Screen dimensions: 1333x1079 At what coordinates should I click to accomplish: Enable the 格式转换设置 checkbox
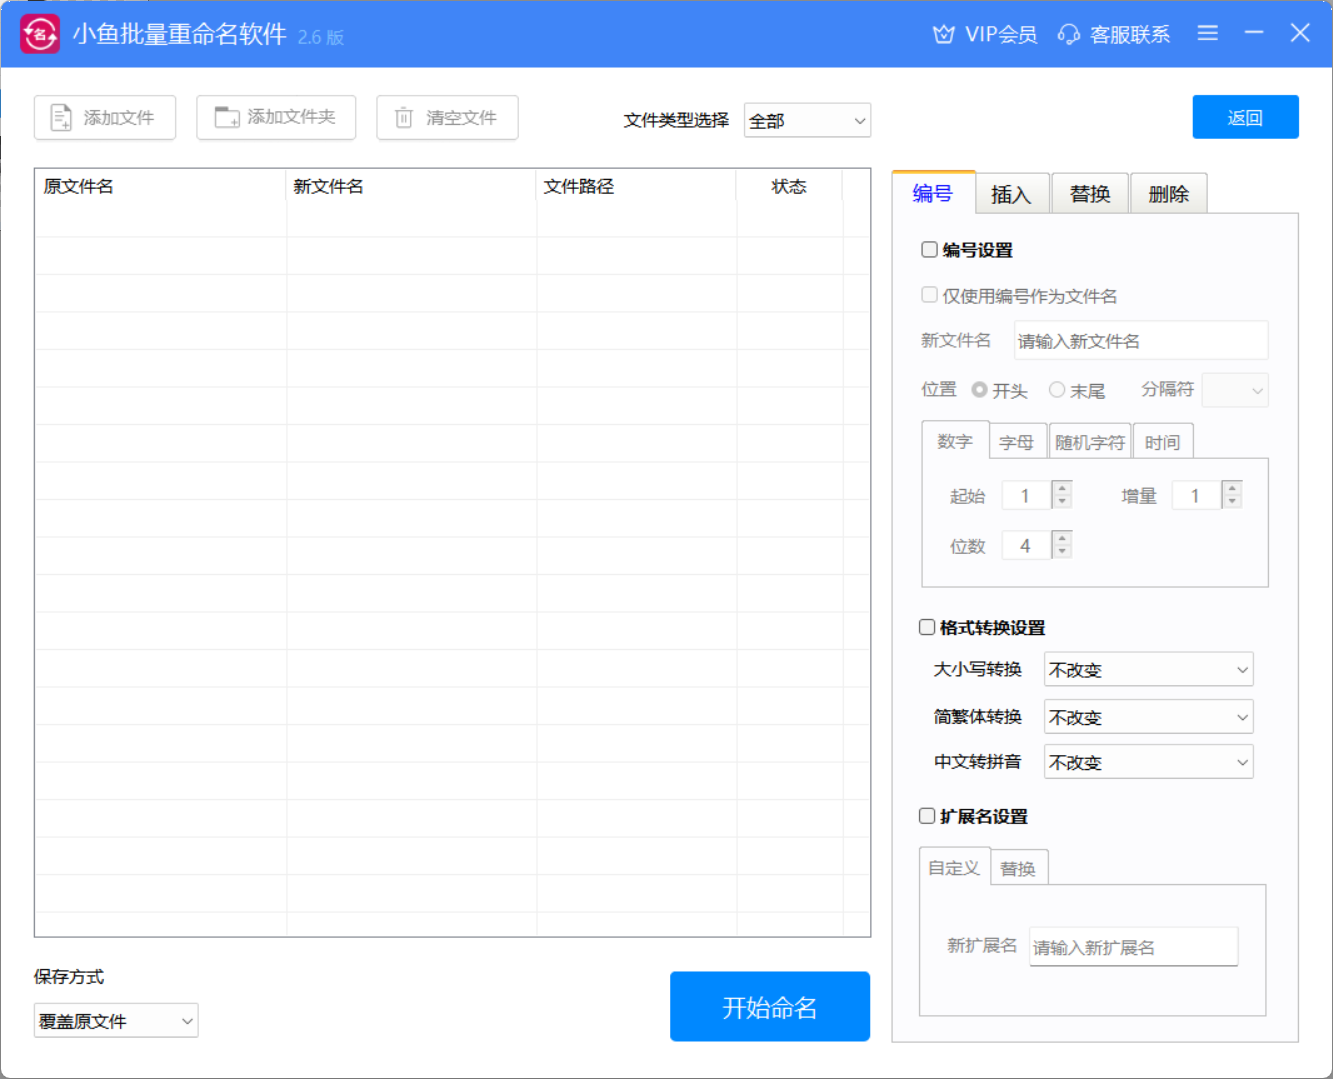(926, 626)
